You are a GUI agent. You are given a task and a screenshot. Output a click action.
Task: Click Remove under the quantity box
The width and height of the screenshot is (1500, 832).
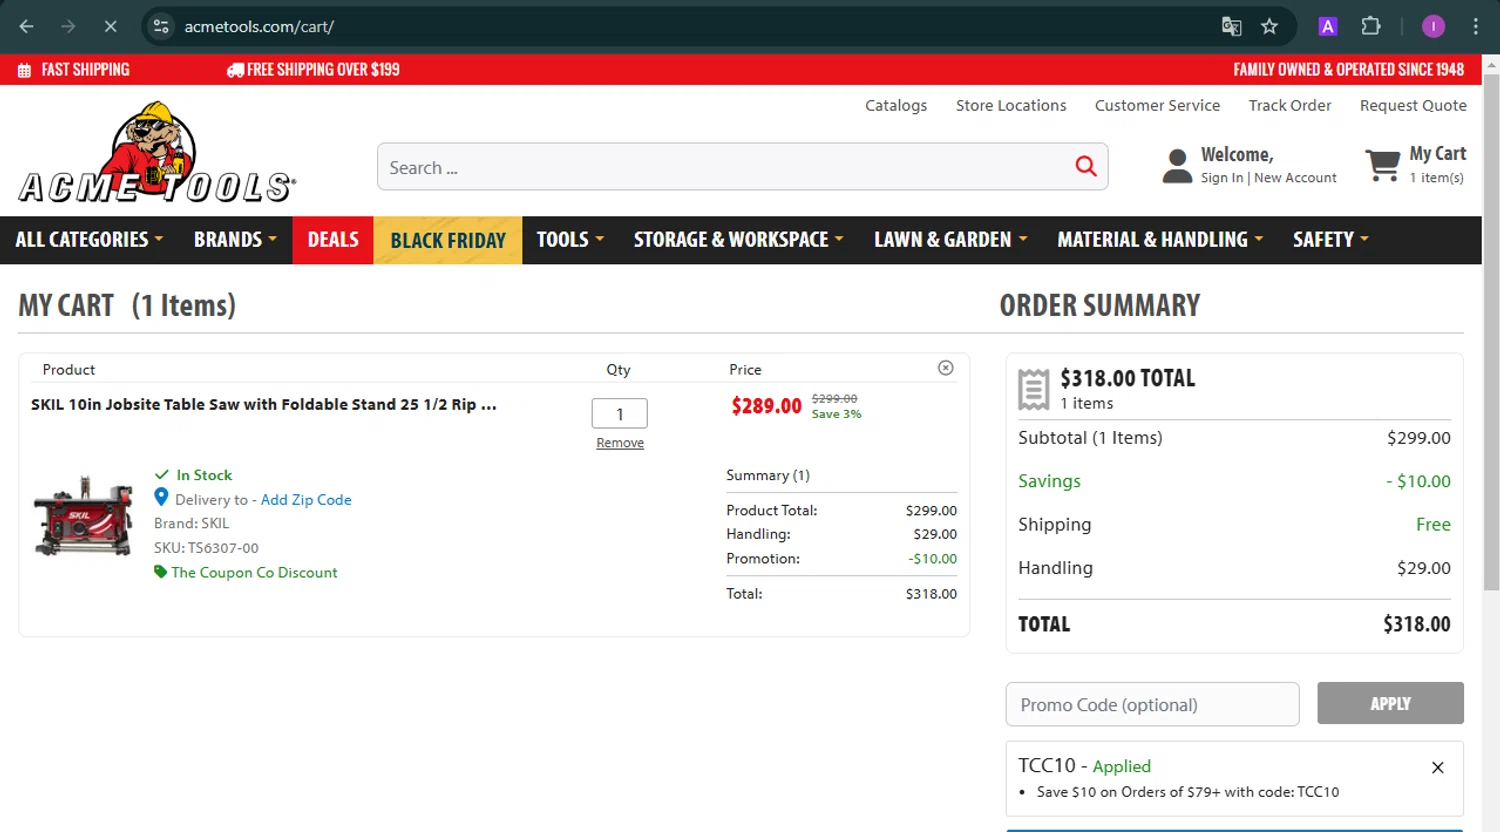[x=620, y=443]
